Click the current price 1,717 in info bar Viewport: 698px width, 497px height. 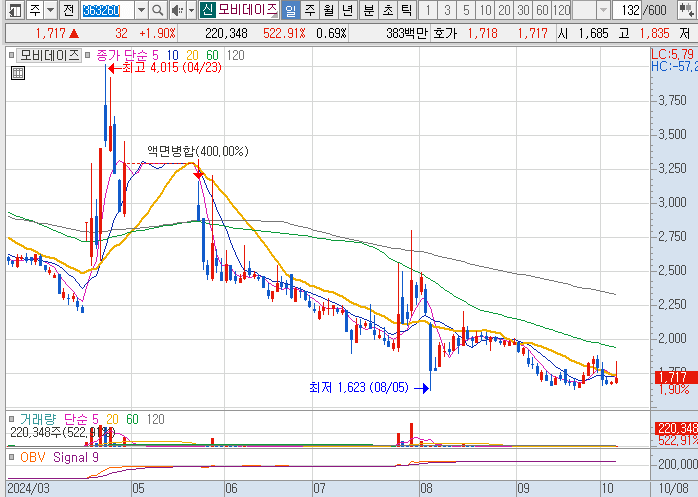pos(50,33)
